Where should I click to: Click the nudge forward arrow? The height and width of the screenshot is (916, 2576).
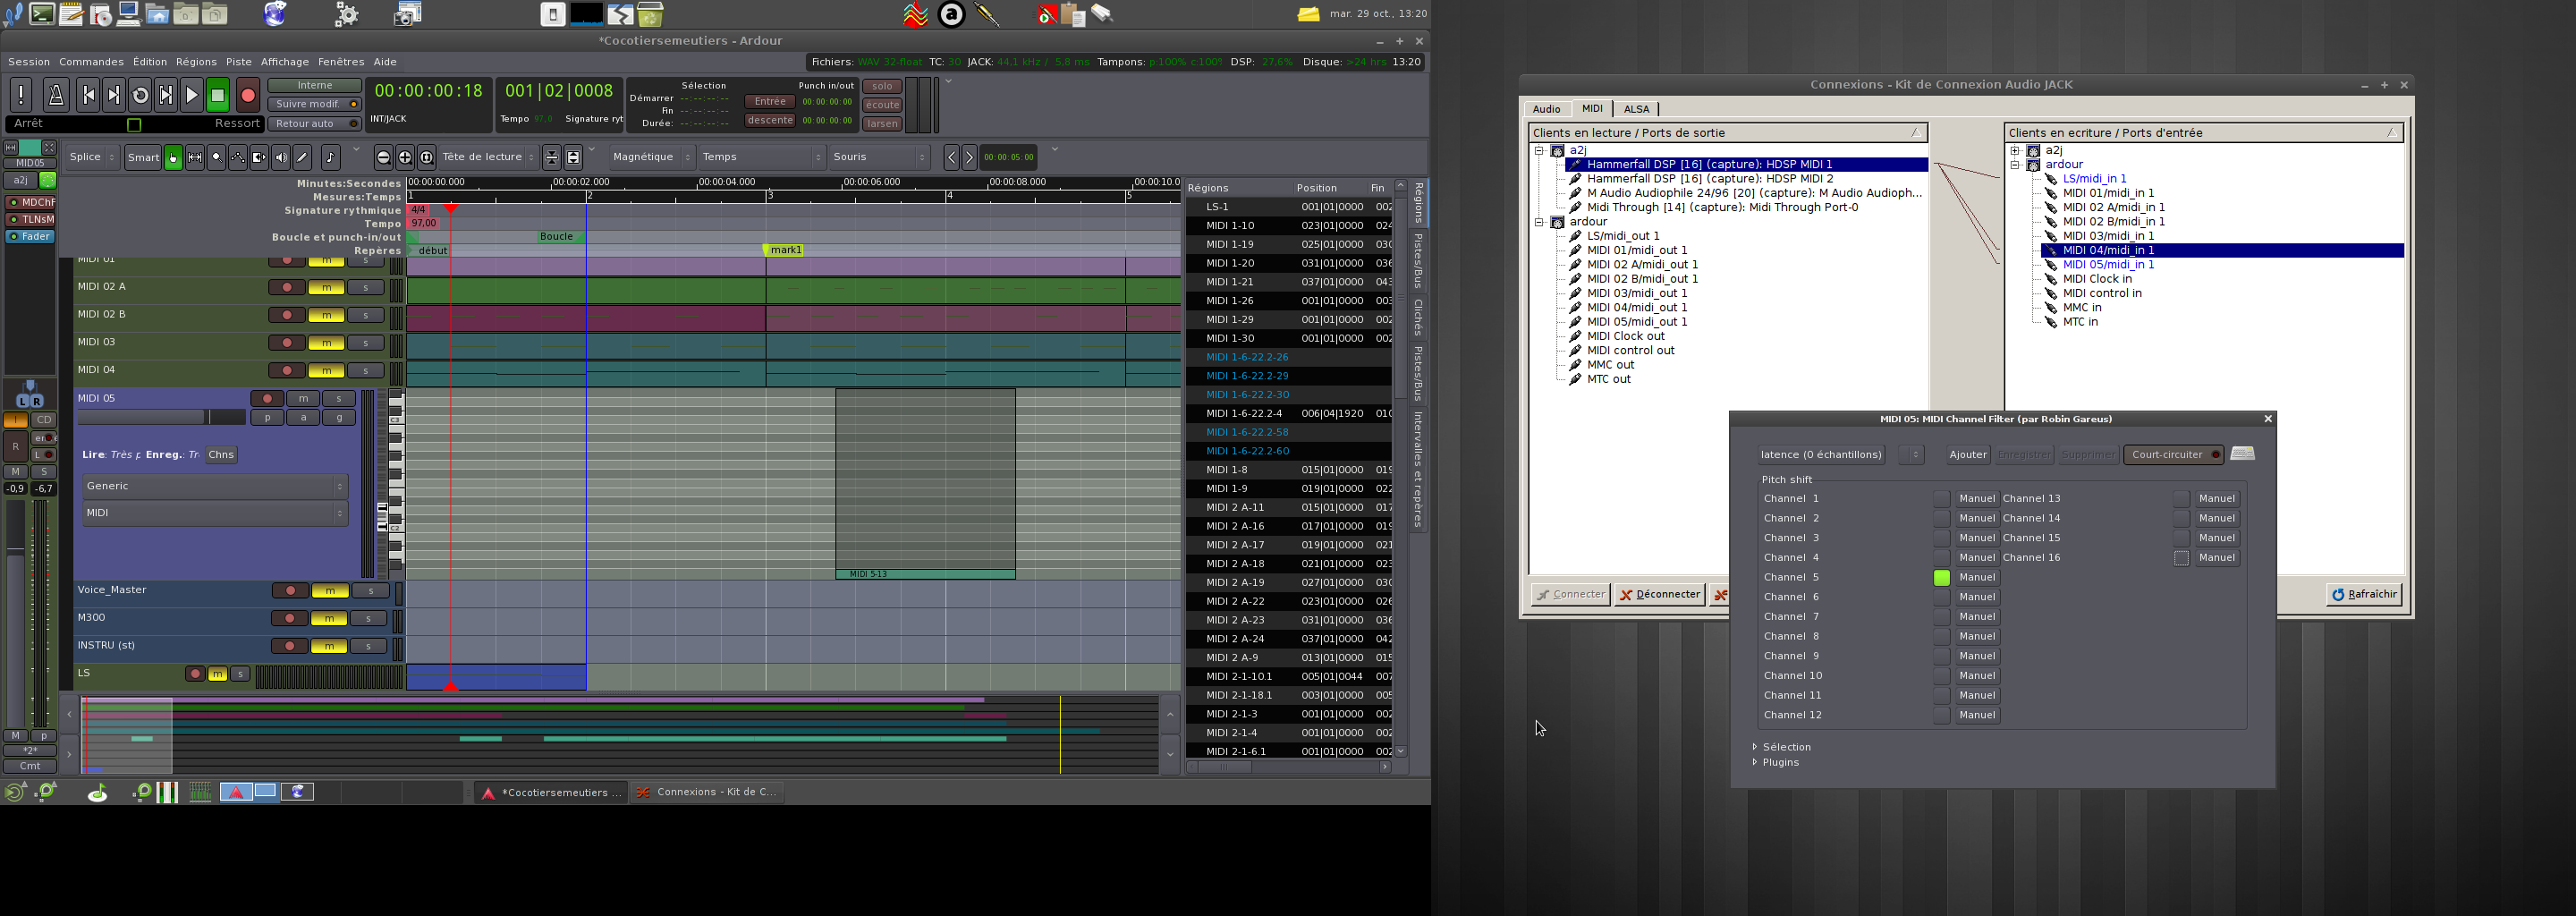[x=969, y=157]
